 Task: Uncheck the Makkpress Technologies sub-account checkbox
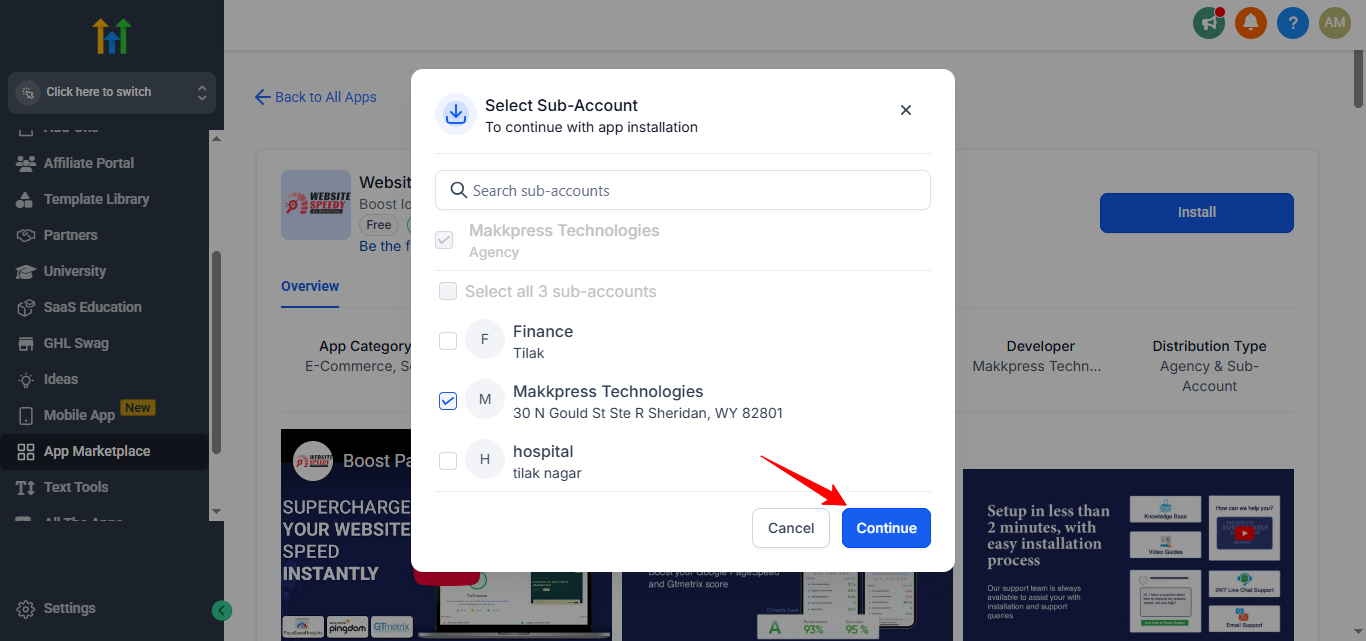(448, 401)
